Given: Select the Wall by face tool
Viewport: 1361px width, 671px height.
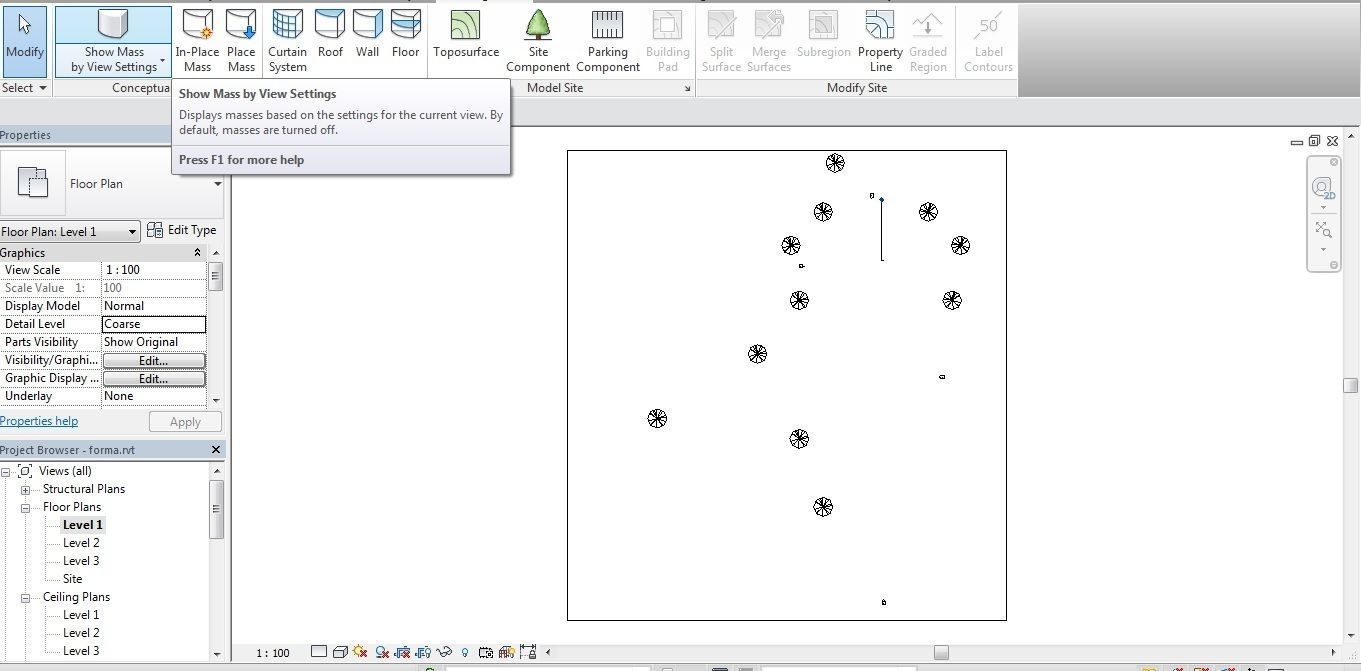Looking at the screenshot, I should (367, 35).
